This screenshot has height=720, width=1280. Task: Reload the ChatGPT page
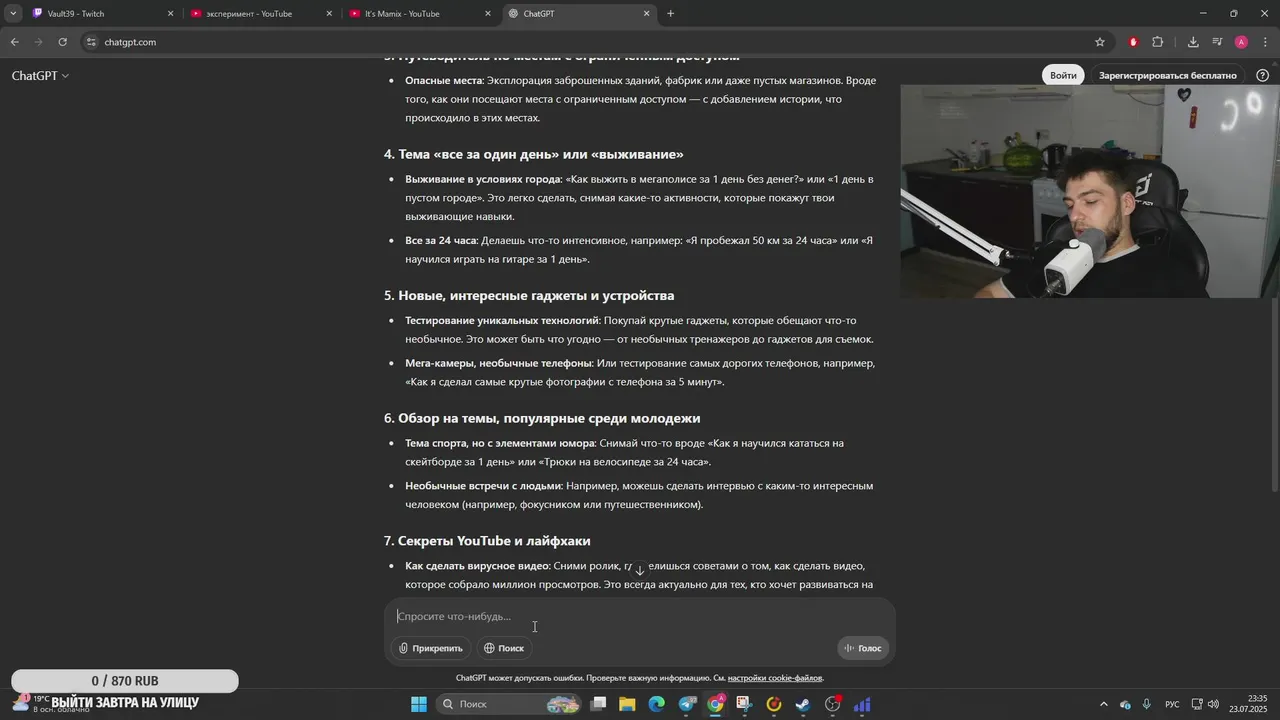pyautogui.click(x=62, y=42)
